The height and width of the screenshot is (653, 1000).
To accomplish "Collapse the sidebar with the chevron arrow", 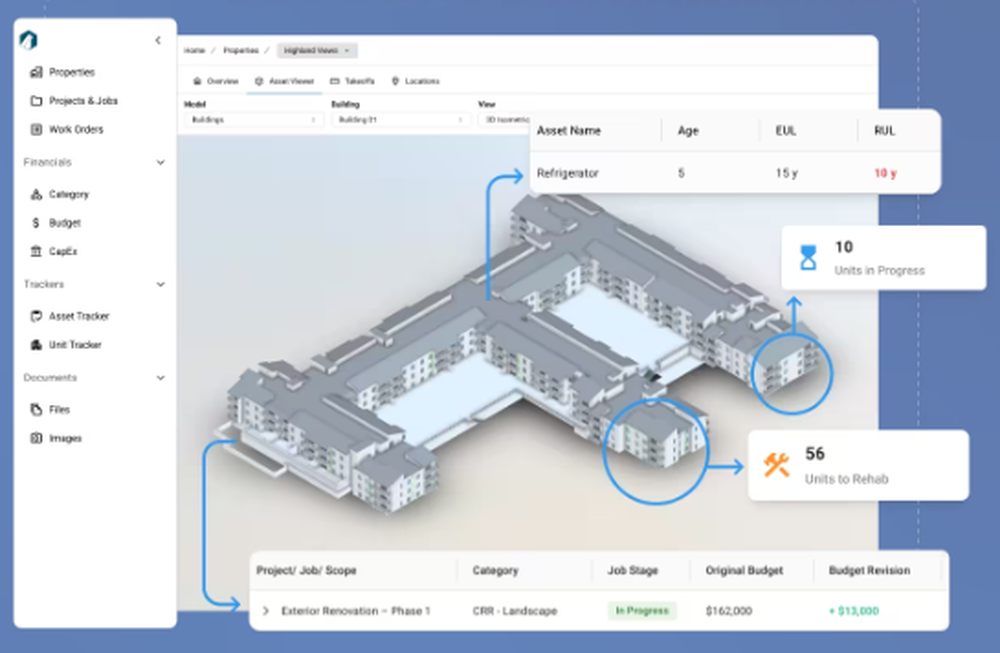I will 158,40.
